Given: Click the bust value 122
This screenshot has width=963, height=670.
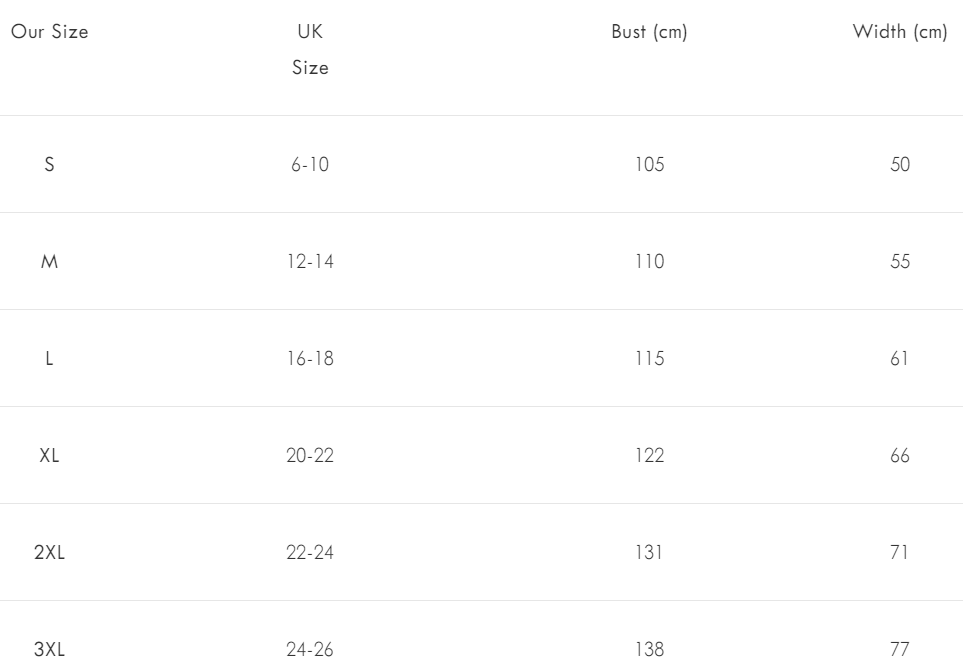Looking at the screenshot, I should pos(649,456).
